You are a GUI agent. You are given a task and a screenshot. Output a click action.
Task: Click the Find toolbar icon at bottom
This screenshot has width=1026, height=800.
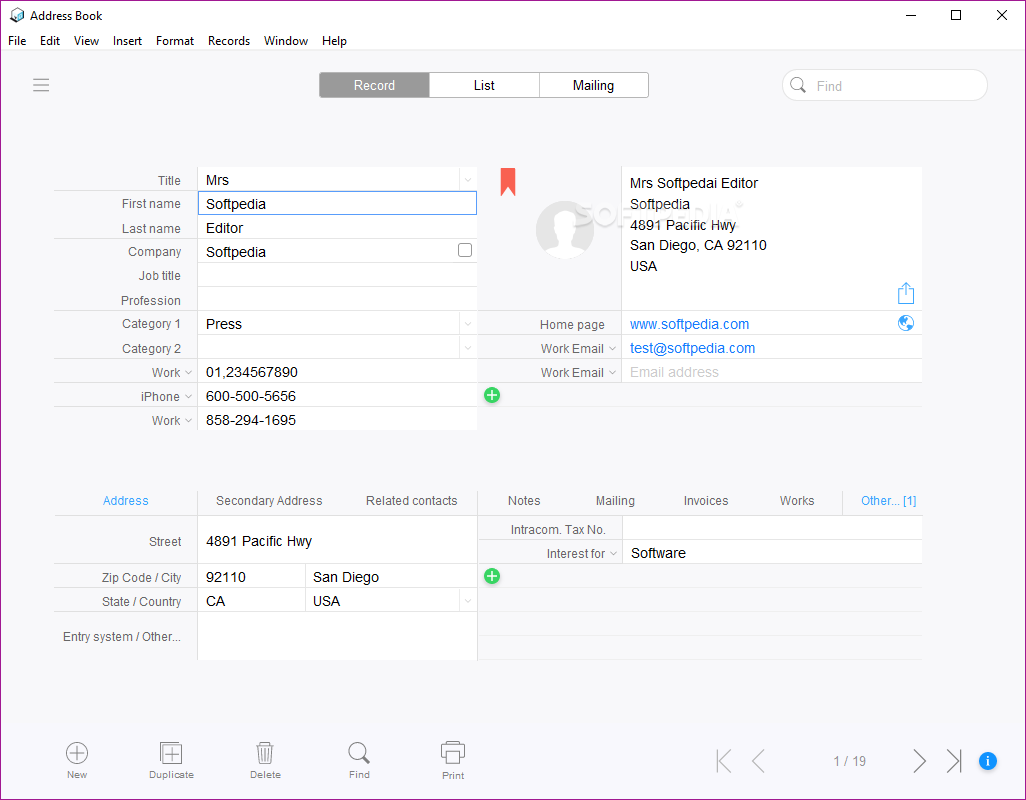[x=359, y=760]
